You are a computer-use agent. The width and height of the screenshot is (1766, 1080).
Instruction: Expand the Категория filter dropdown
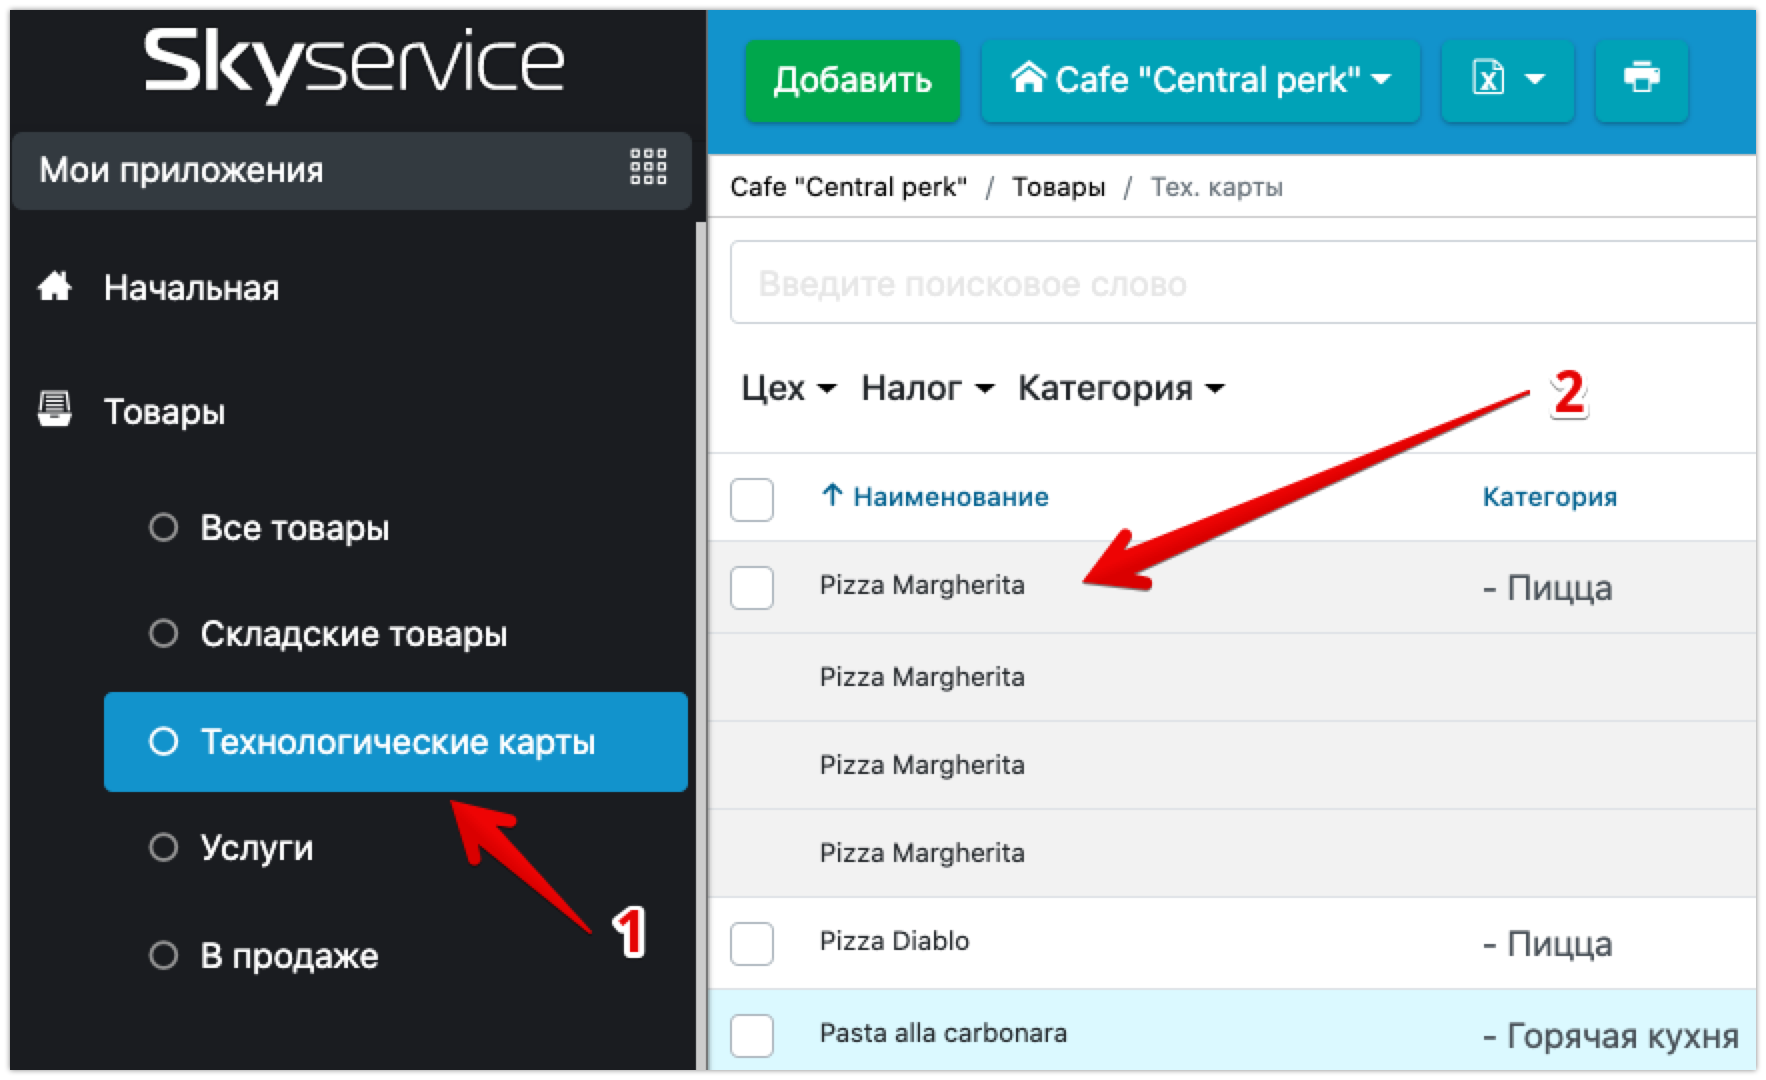(x=1121, y=388)
